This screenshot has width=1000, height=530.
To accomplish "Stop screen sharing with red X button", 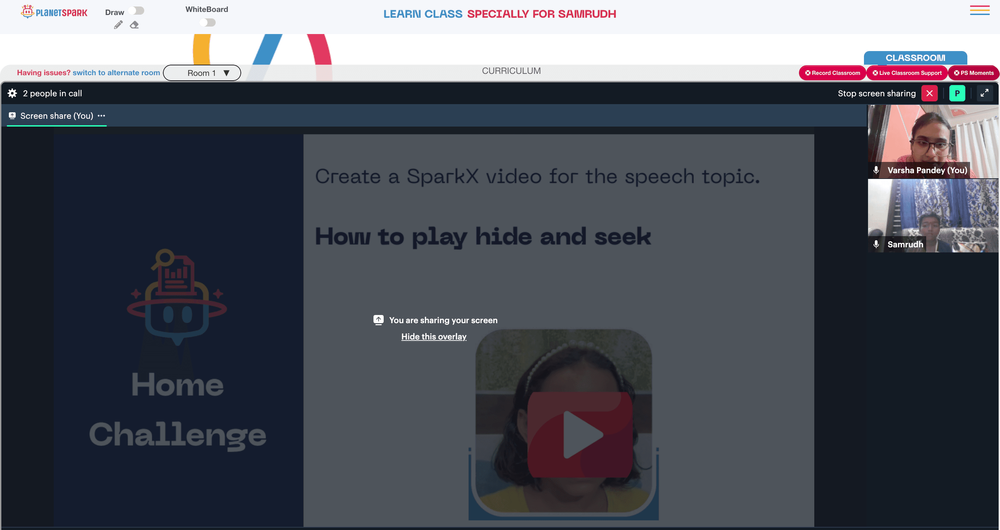I will pyautogui.click(x=930, y=93).
